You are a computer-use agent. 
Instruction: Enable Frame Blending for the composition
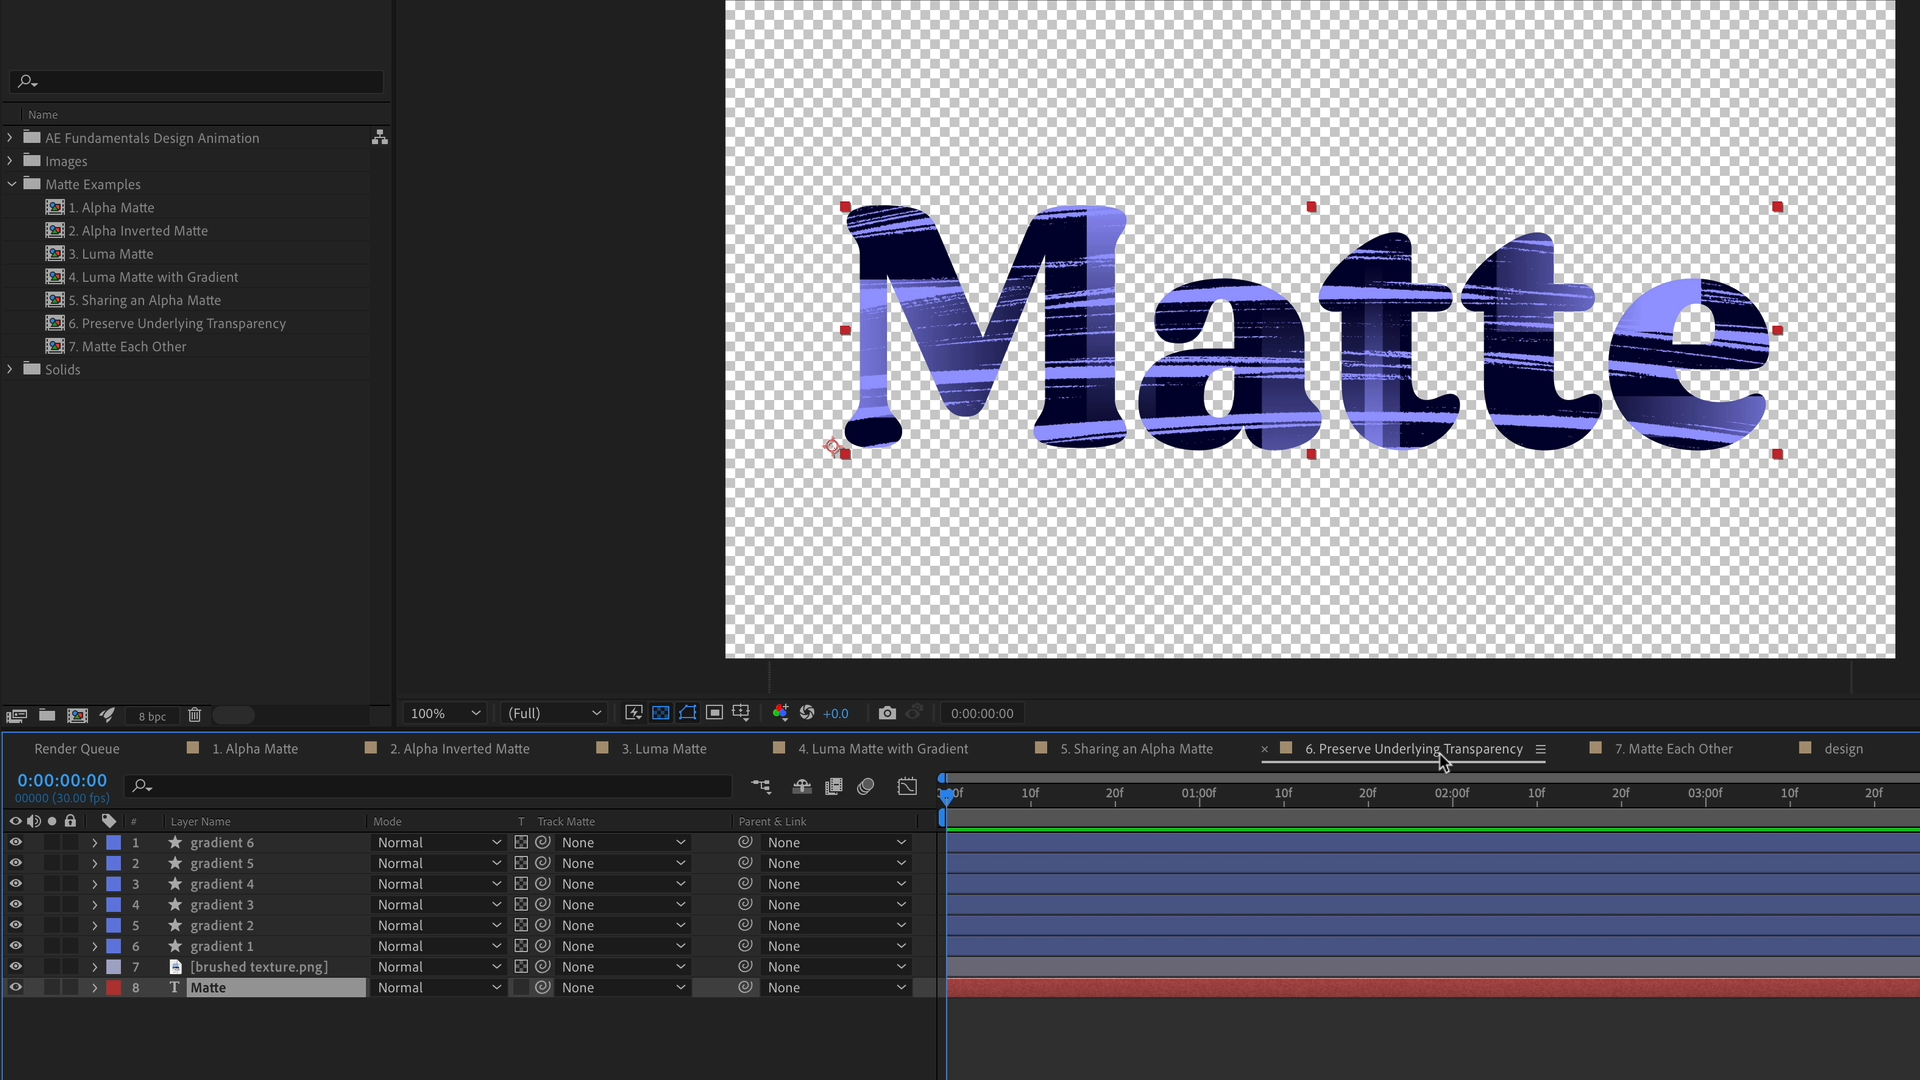833,787
